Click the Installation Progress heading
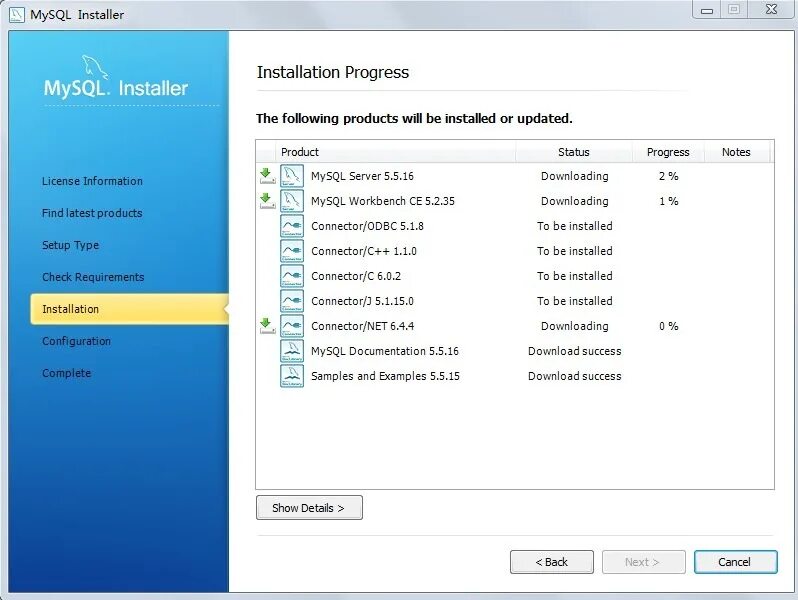This screenshot has height=600, width=798. tap(333, 73)
